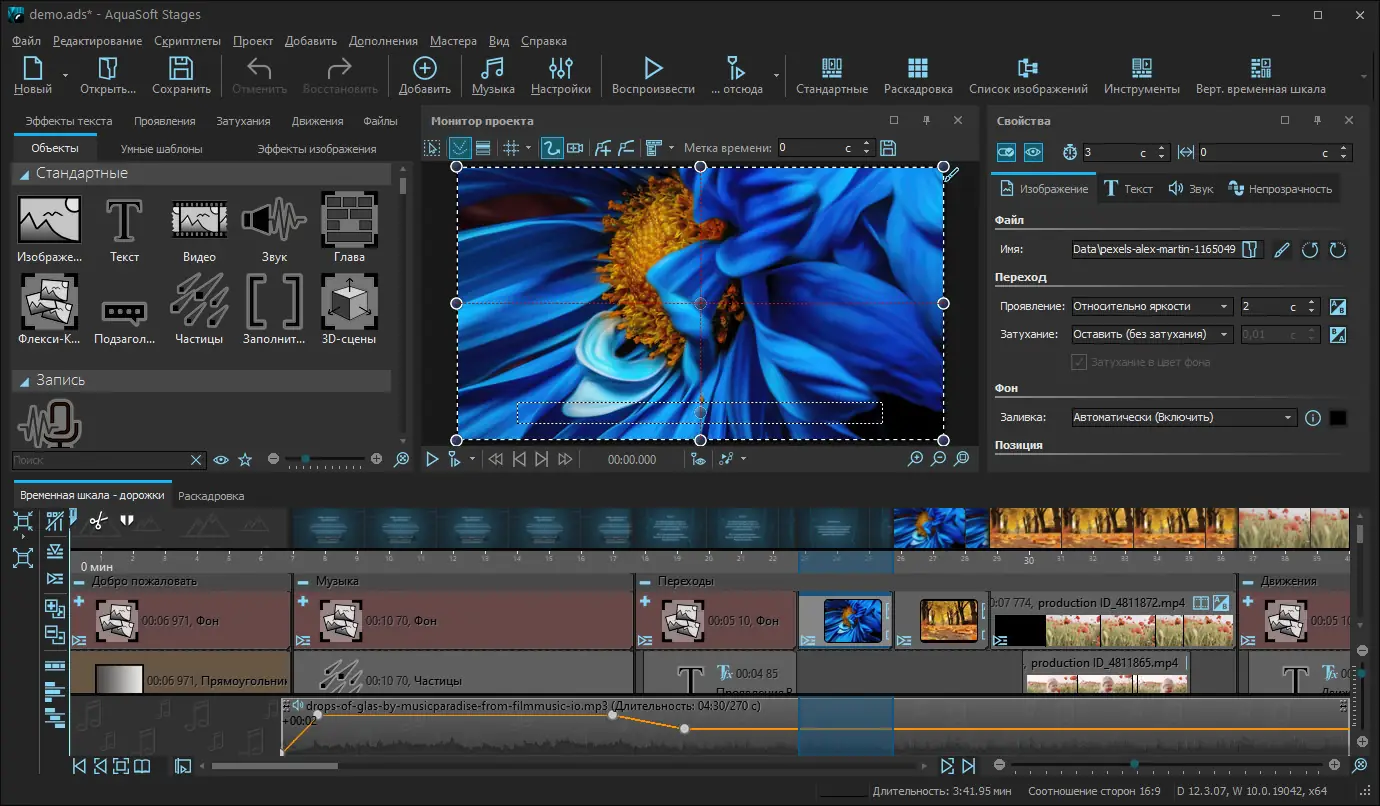Toggle the eye filter next to search box

pos(222,460)
